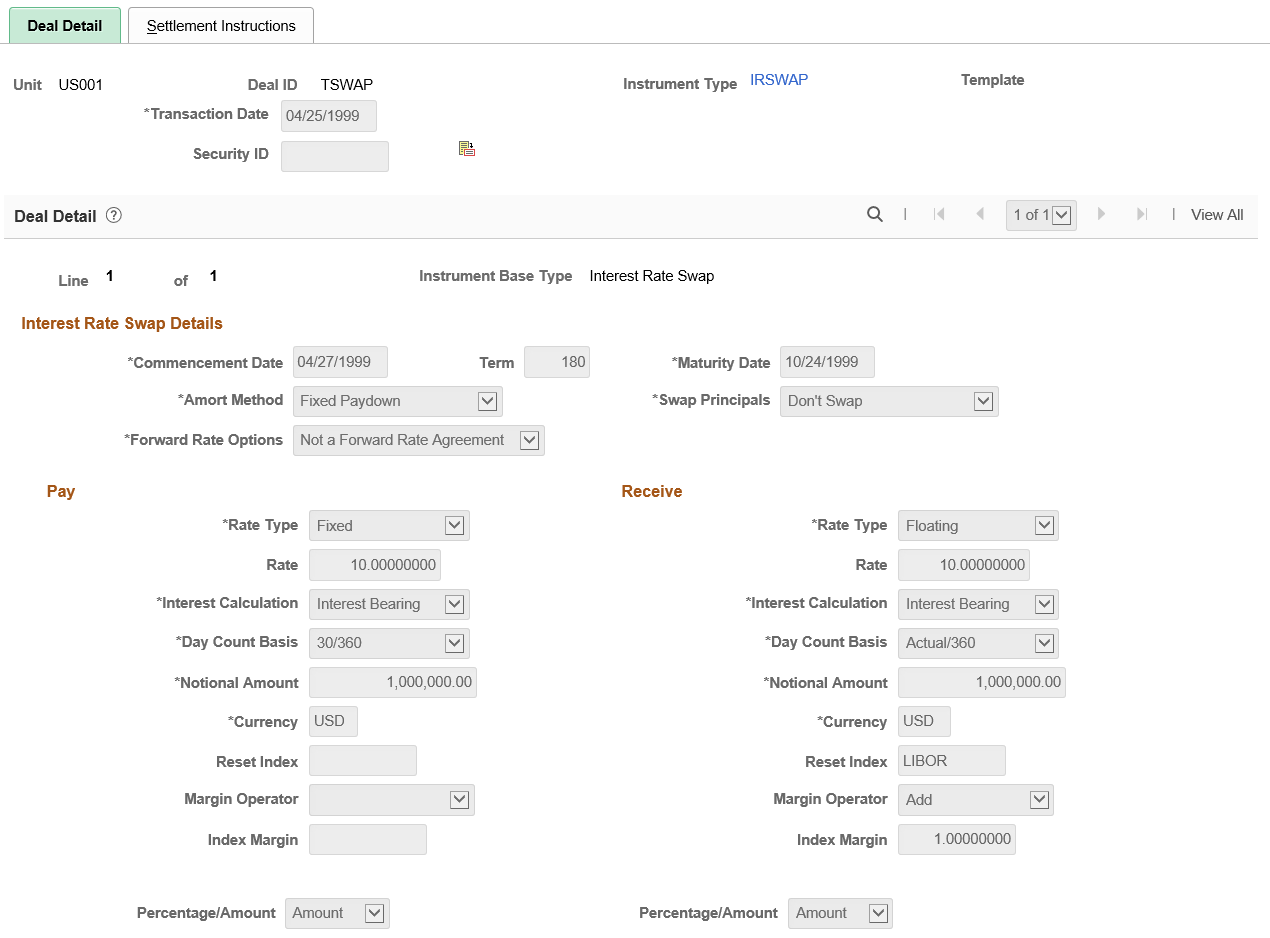Go to first row navigation arrow
Viewport: 1270px width, 938px height.
click(939, 214)
